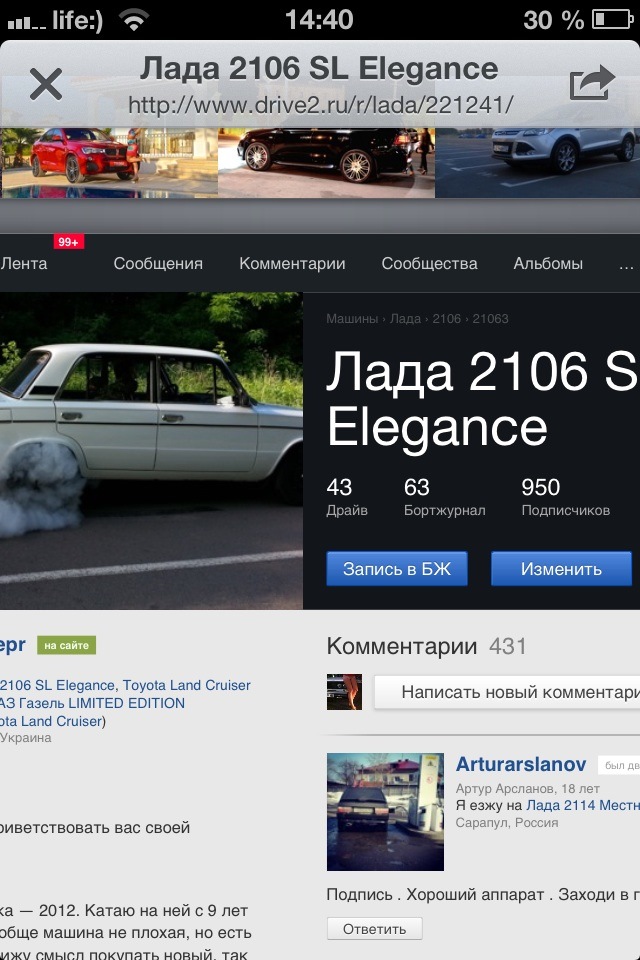
Task: Tap the Сарапул, Россия location text
Action: (506, 823)
